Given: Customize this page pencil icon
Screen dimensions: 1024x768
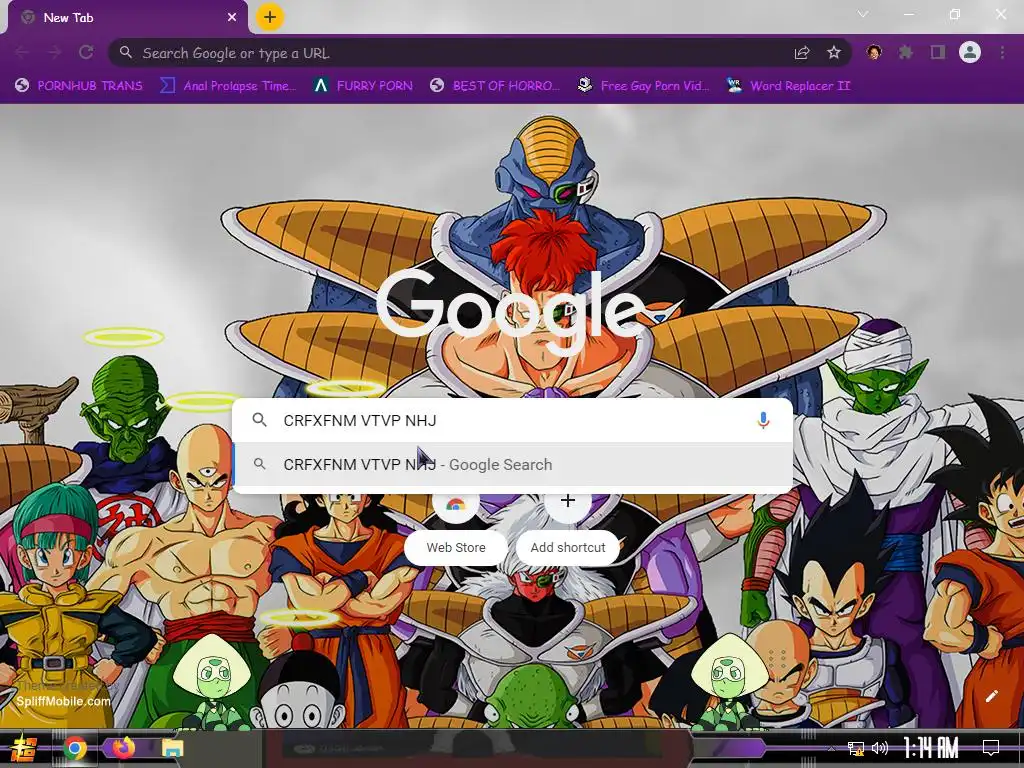Looking at the screenshot, I should coord(991,696).
